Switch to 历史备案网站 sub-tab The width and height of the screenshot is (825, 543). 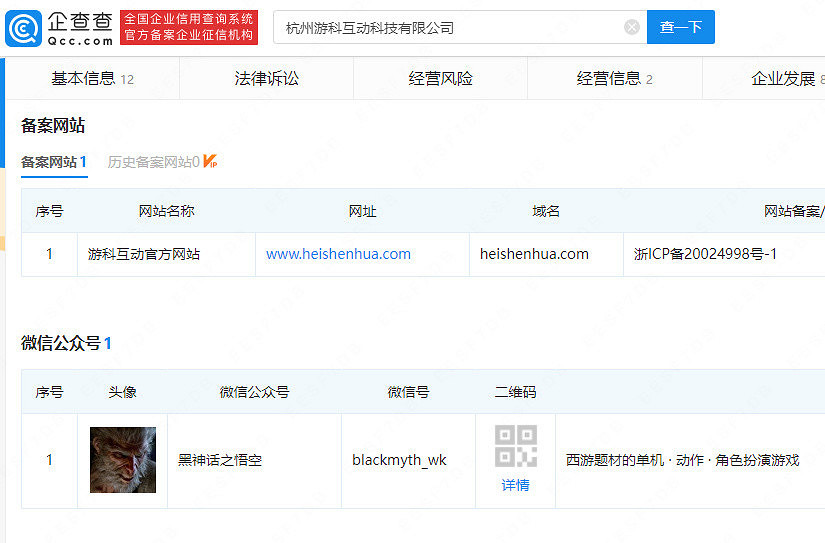(x=153, y=161)
